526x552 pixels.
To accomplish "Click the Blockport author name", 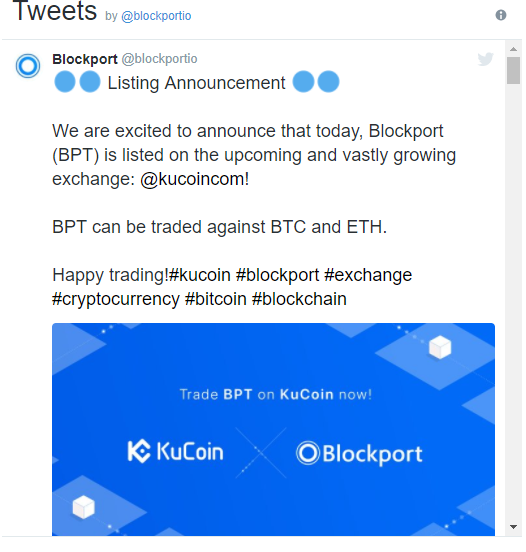I will (84, 59).
